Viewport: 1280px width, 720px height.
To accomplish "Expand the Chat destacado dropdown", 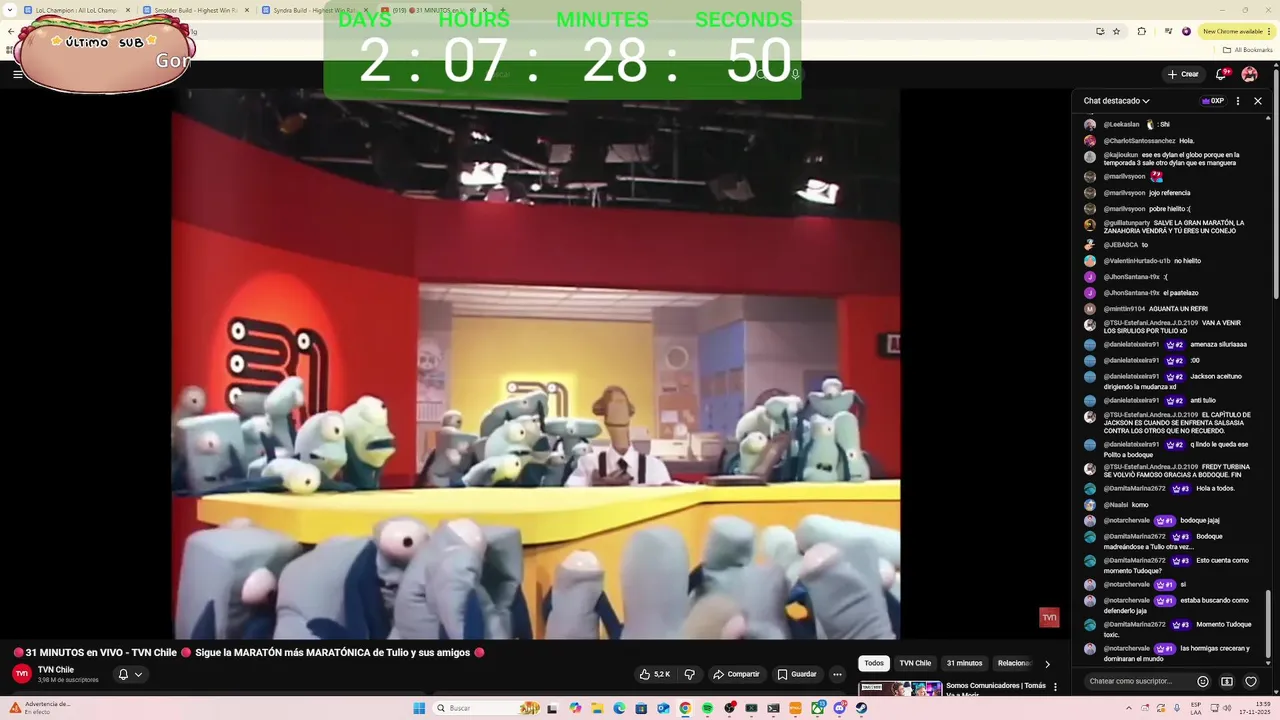I will pos(1116,101).
